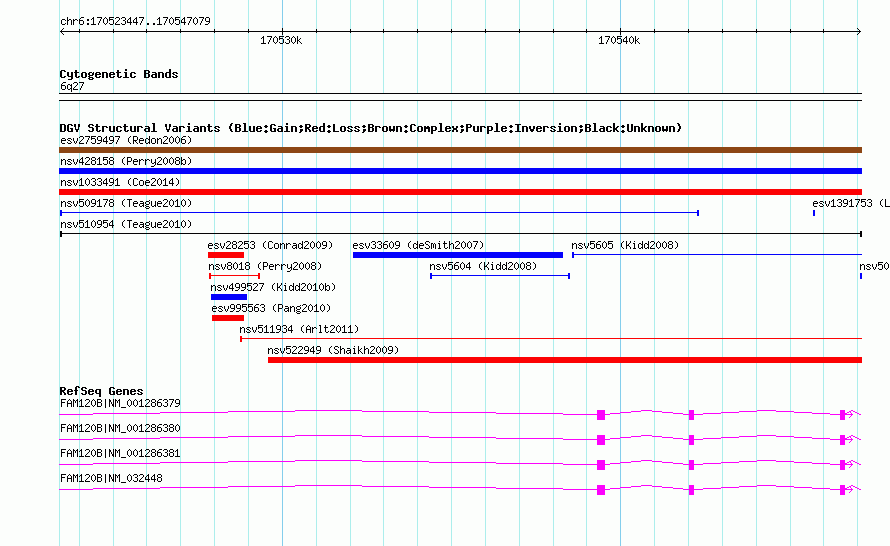890x546 pixels.
Task: Select the thick red bar of nsv522949
Action: (x=565, y=360)
